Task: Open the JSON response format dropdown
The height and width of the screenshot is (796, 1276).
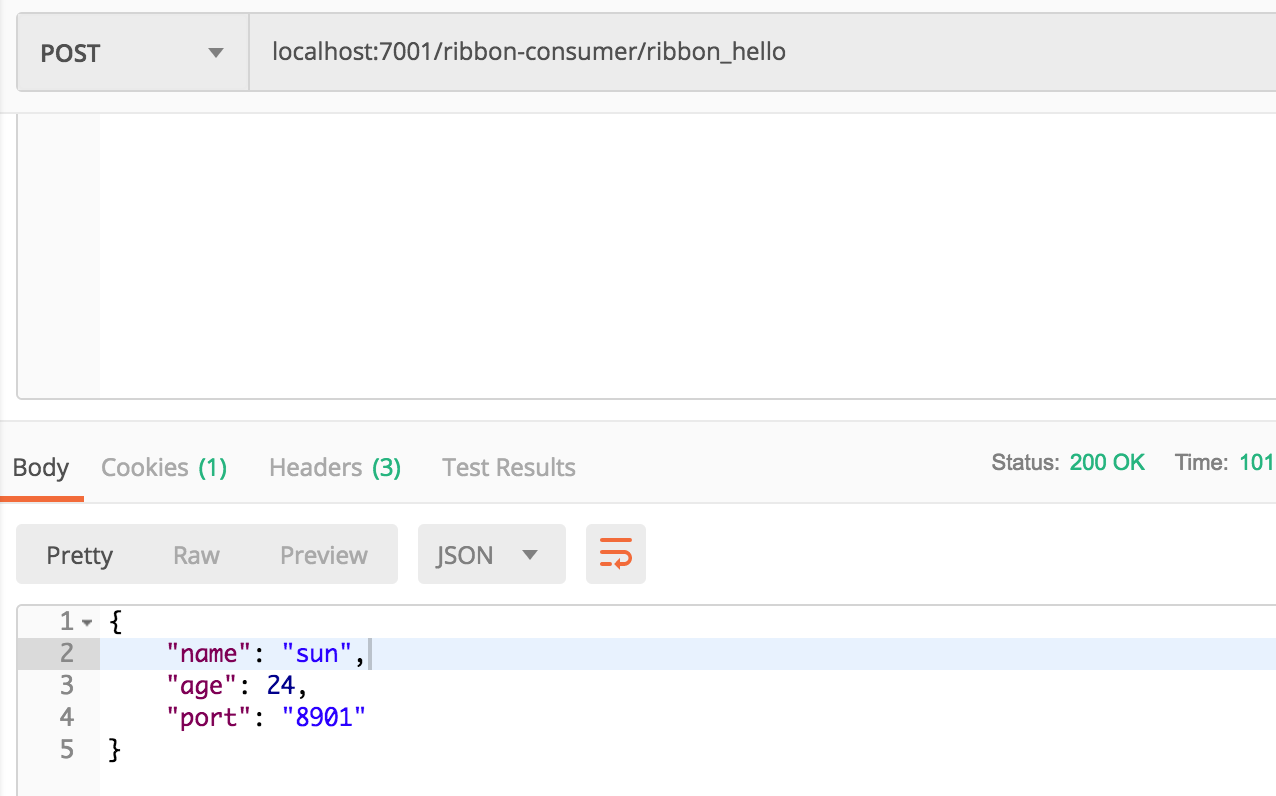Action: [491, 554]
